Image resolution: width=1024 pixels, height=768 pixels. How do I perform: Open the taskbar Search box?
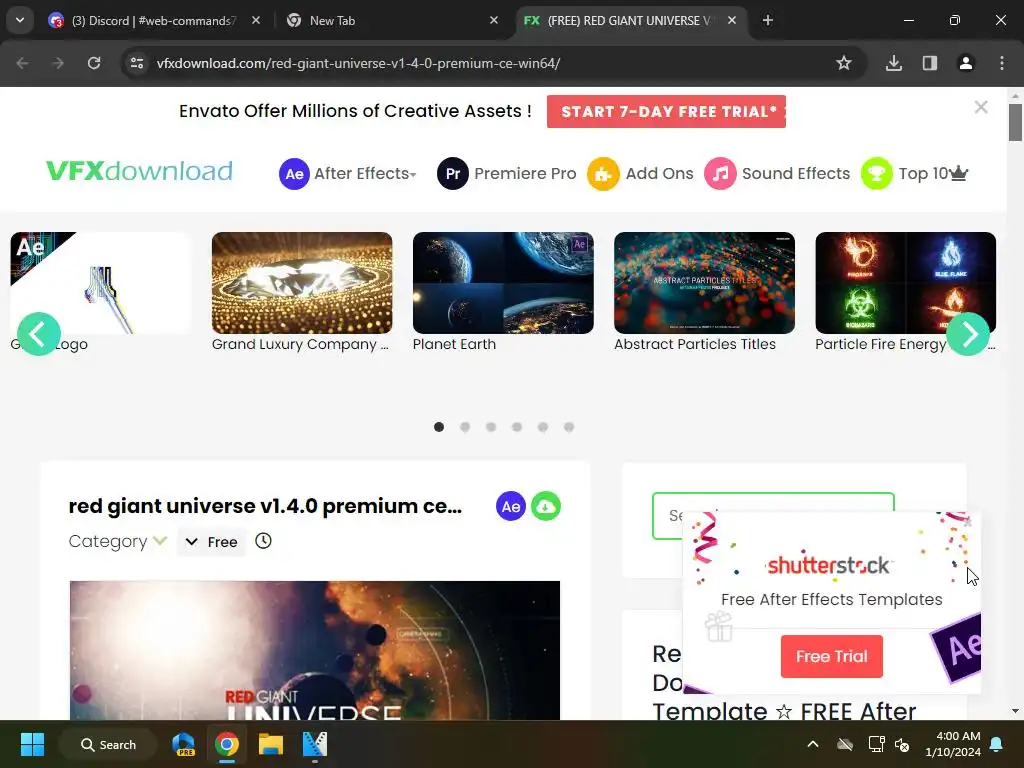pyautogui.click(x=108, y=744)
